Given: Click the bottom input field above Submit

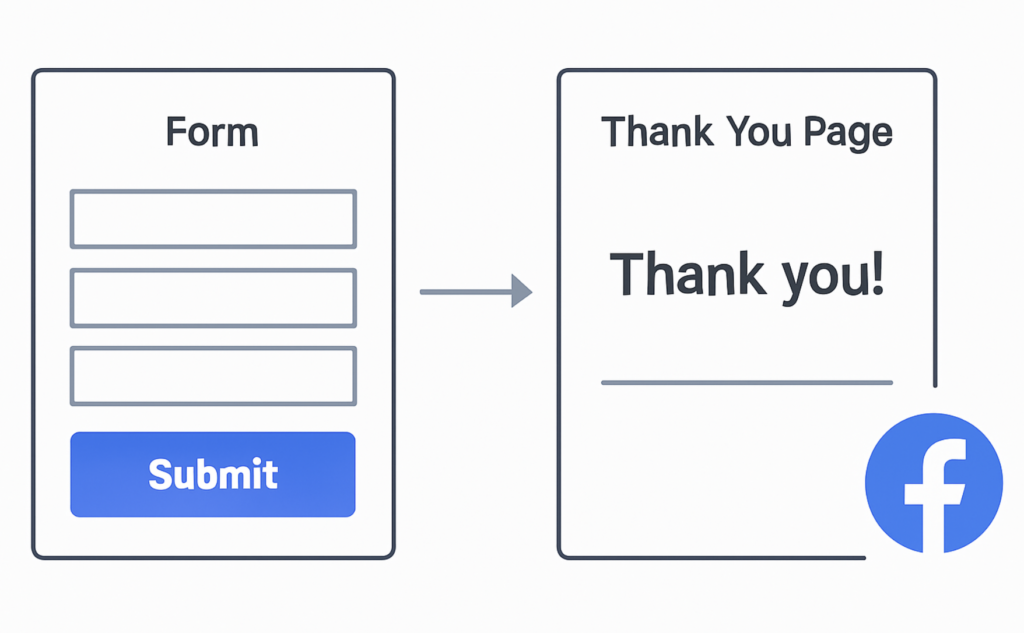Looking at the screenshot, I should [213, 376].
